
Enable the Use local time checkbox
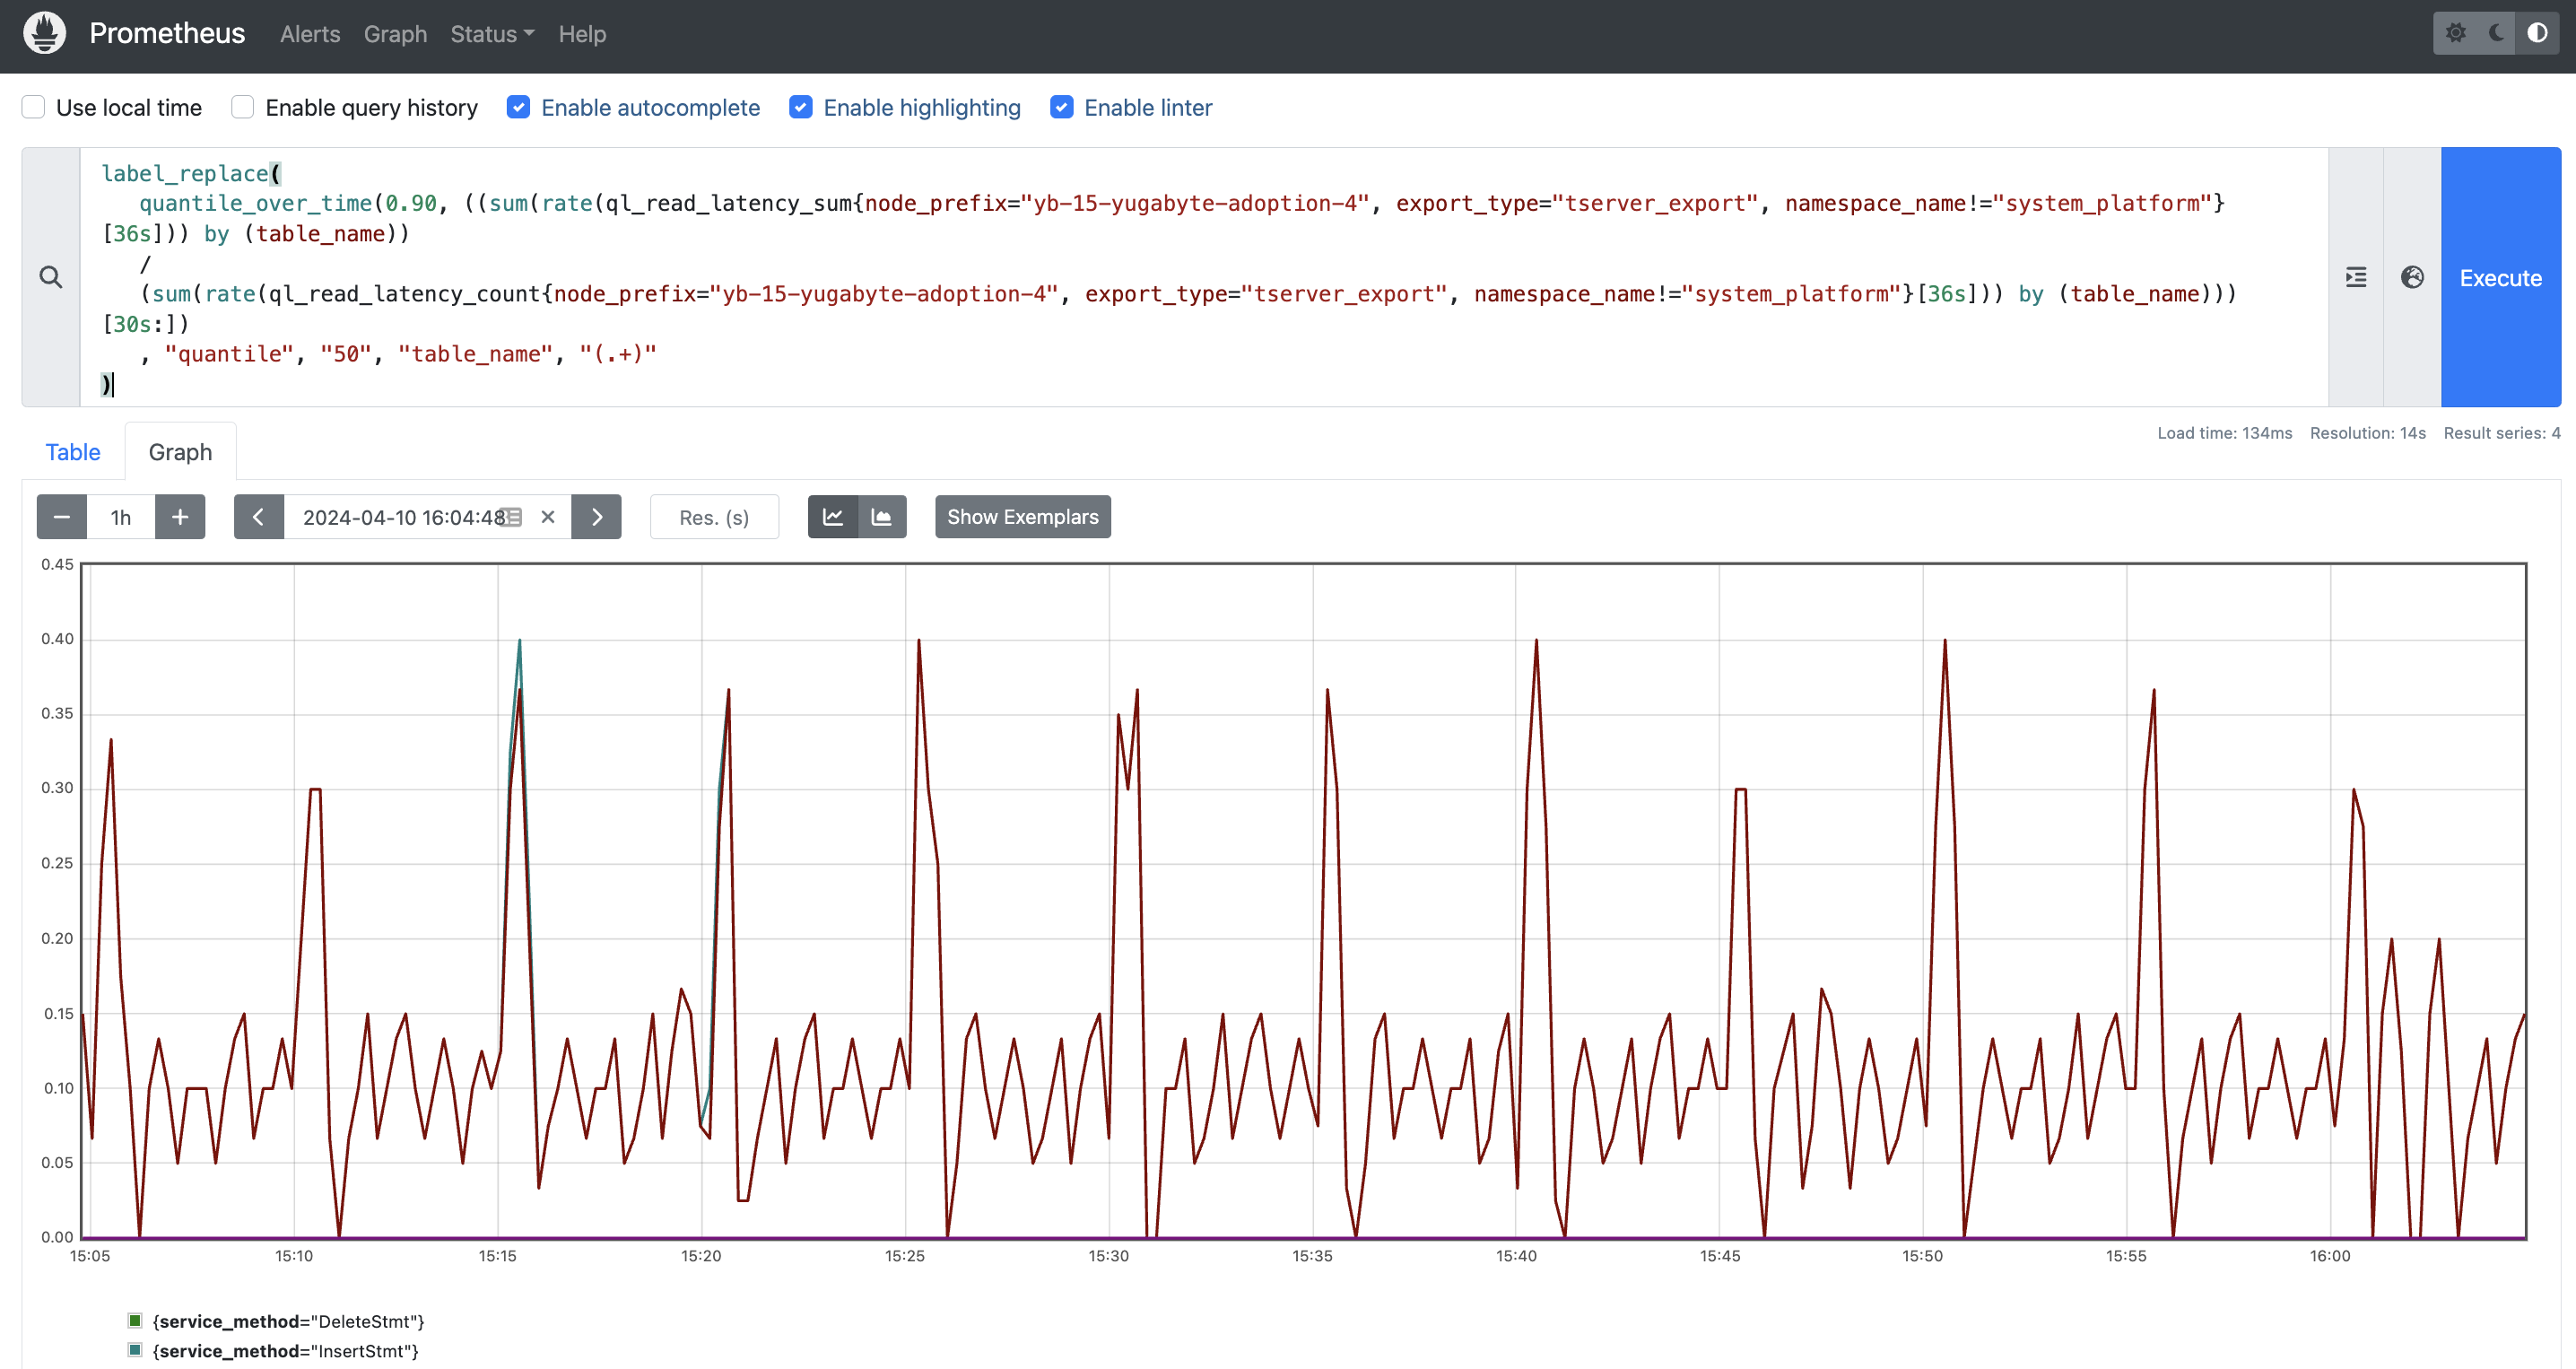[x=33, y=107]
